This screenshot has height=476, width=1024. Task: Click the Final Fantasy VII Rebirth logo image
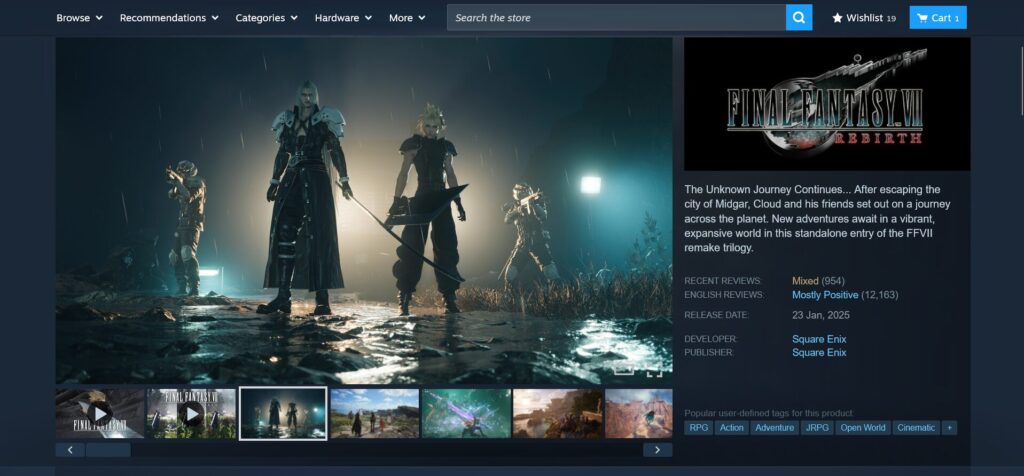(x=827, y=104)
